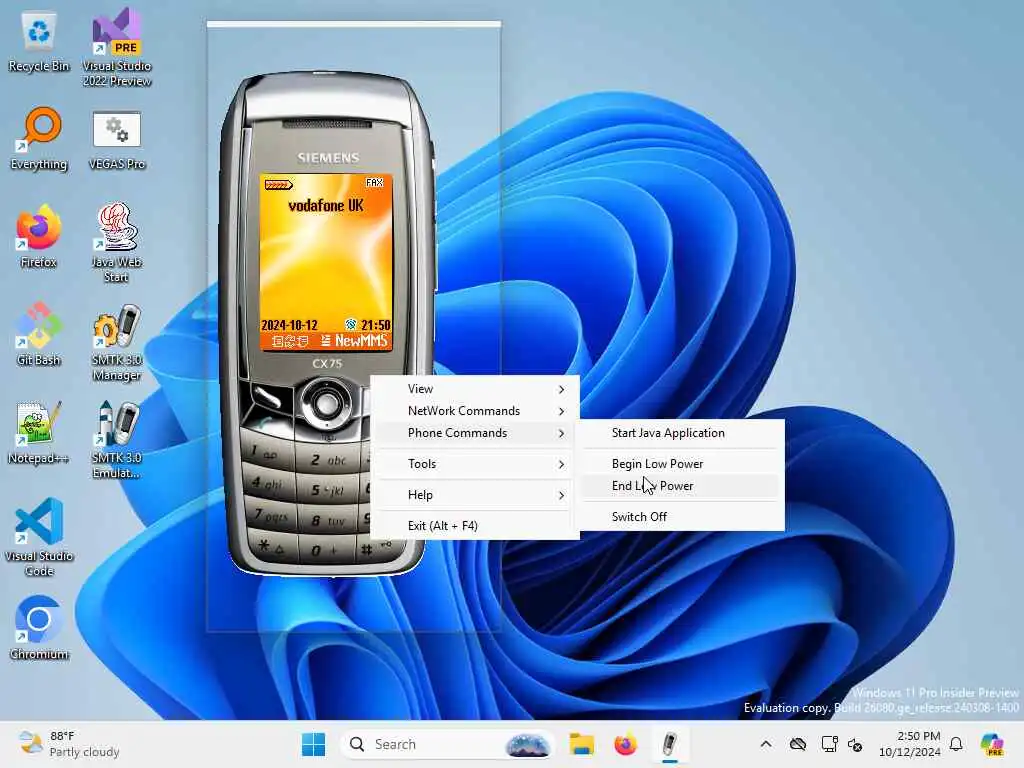Screen dimensions: 1024x768
Task: Choose Exit (Alt + F4)
Action: coord(474,526)
